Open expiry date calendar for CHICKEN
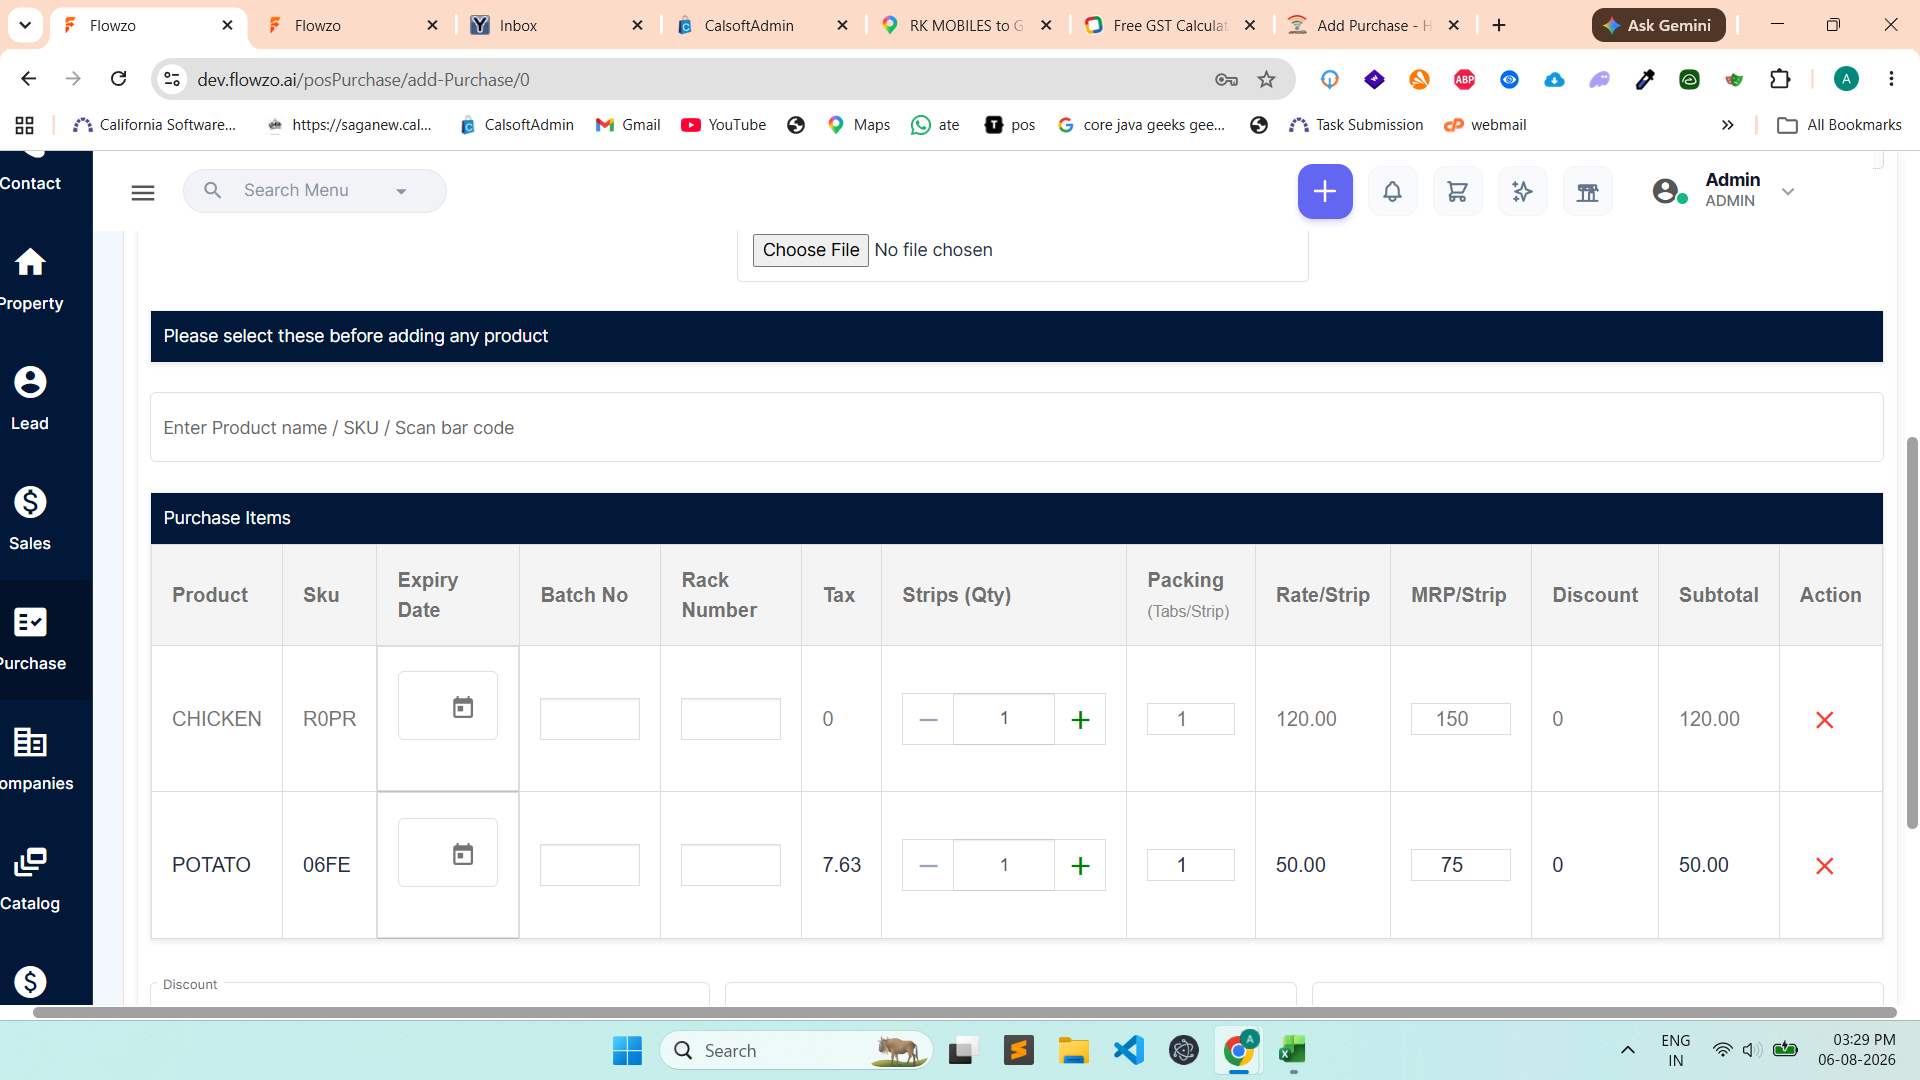 pos(462,707)
